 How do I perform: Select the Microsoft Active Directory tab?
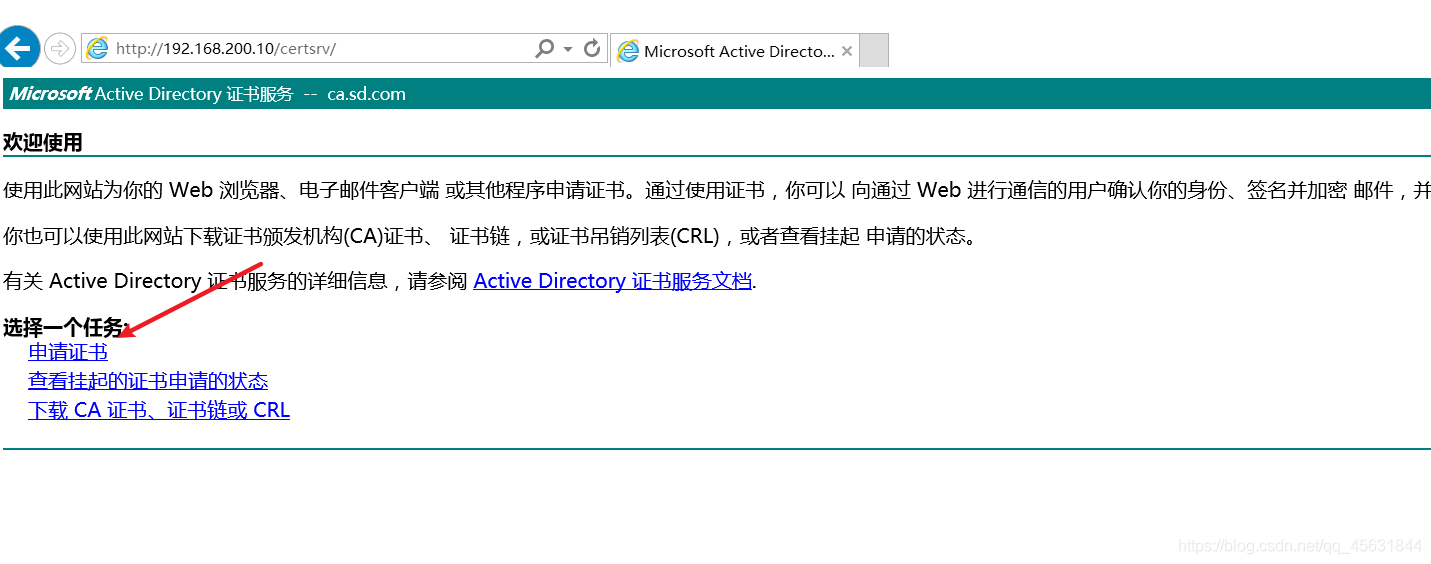click(x=735, y=51)
